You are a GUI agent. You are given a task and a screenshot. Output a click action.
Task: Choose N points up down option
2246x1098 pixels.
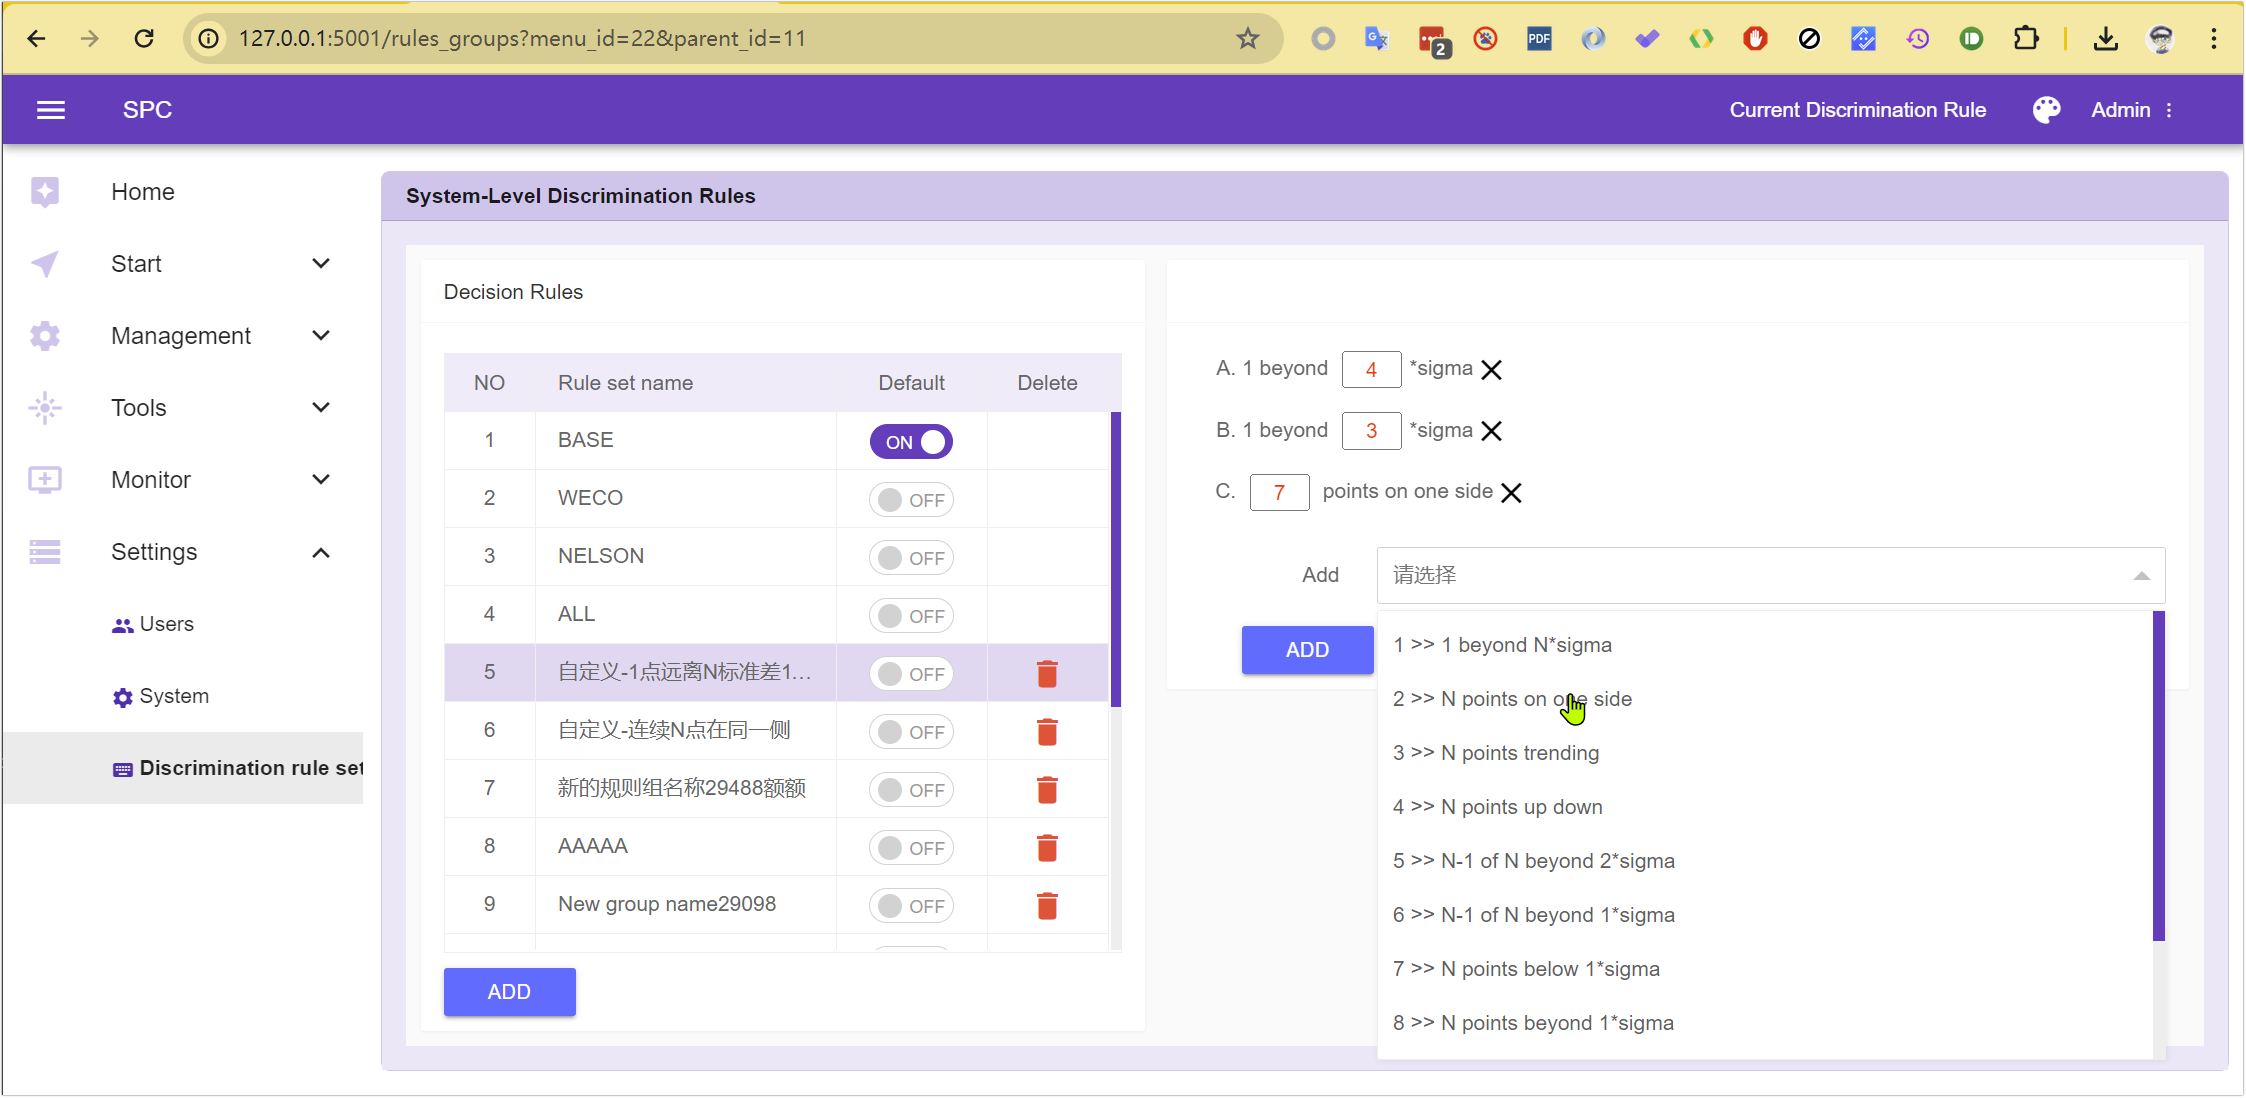click(1765, 807)
